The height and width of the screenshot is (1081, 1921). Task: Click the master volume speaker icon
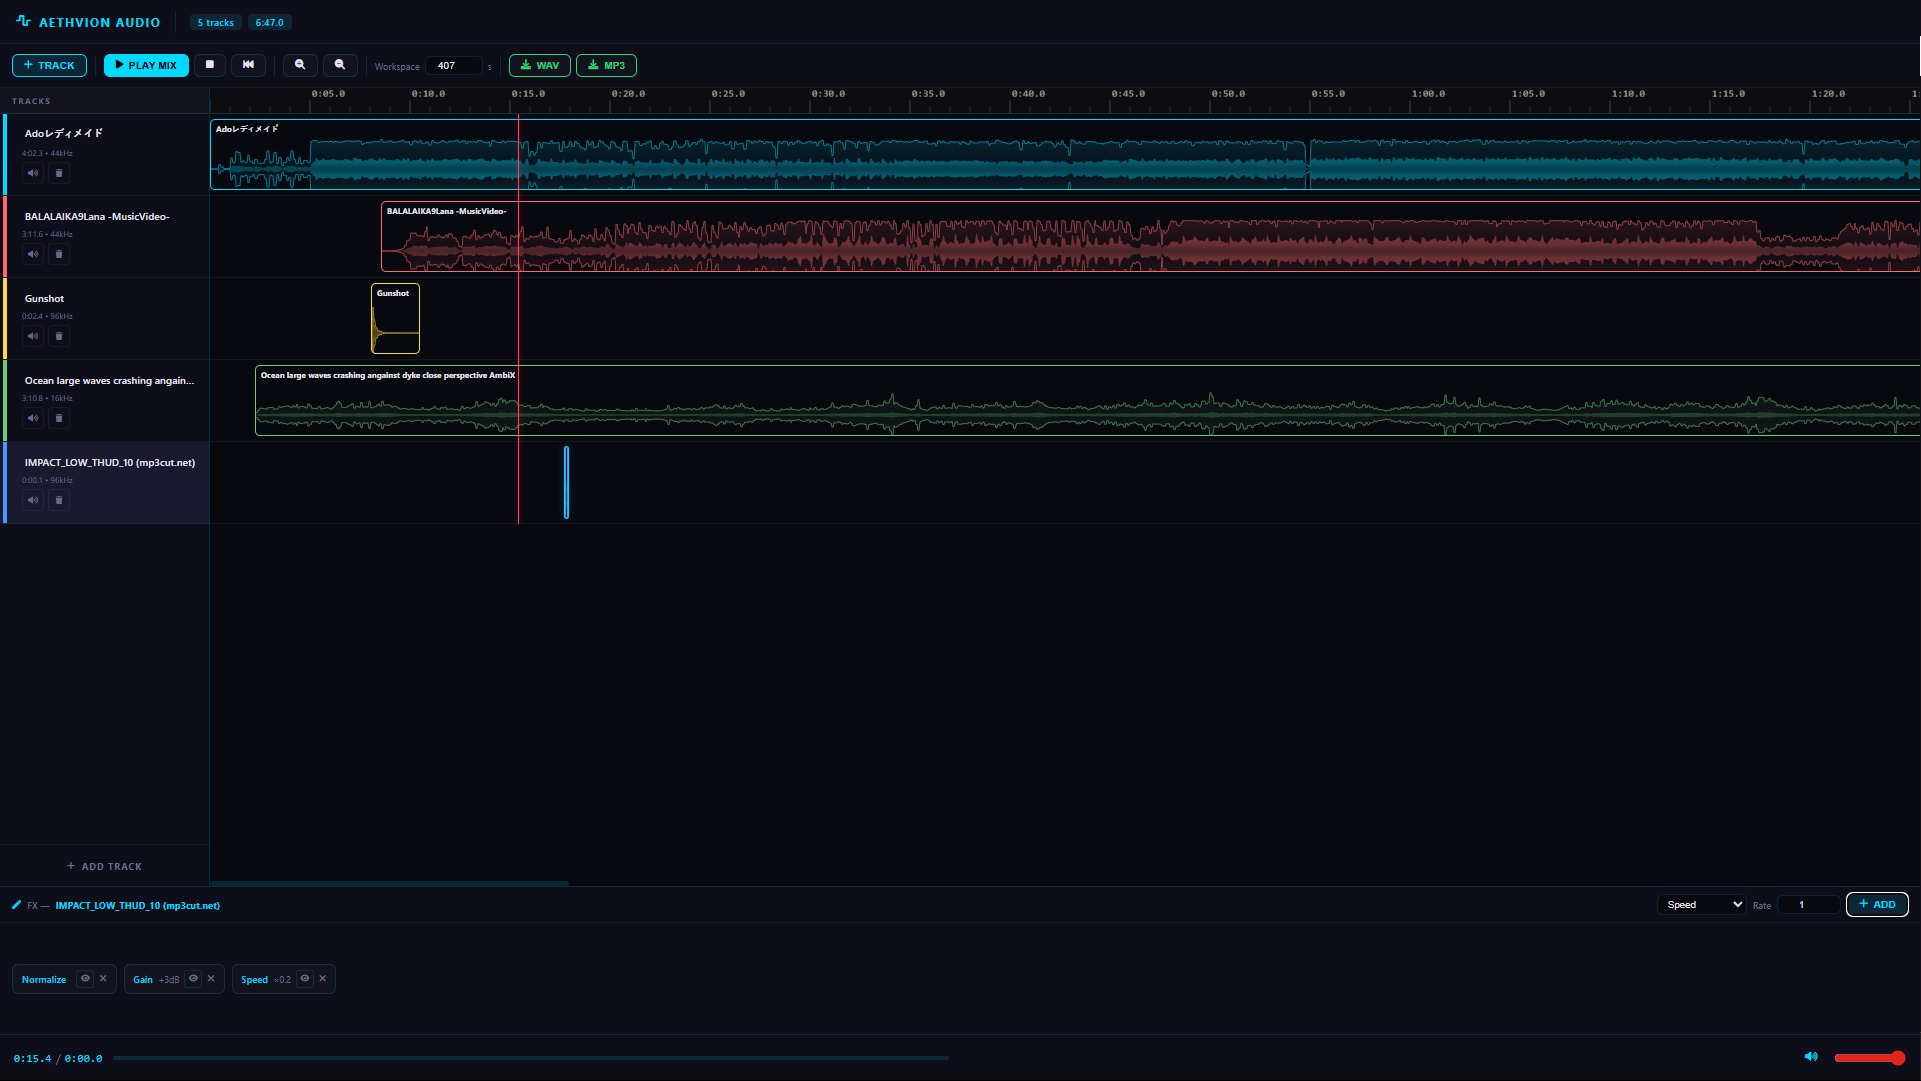pos(1811,1057)
